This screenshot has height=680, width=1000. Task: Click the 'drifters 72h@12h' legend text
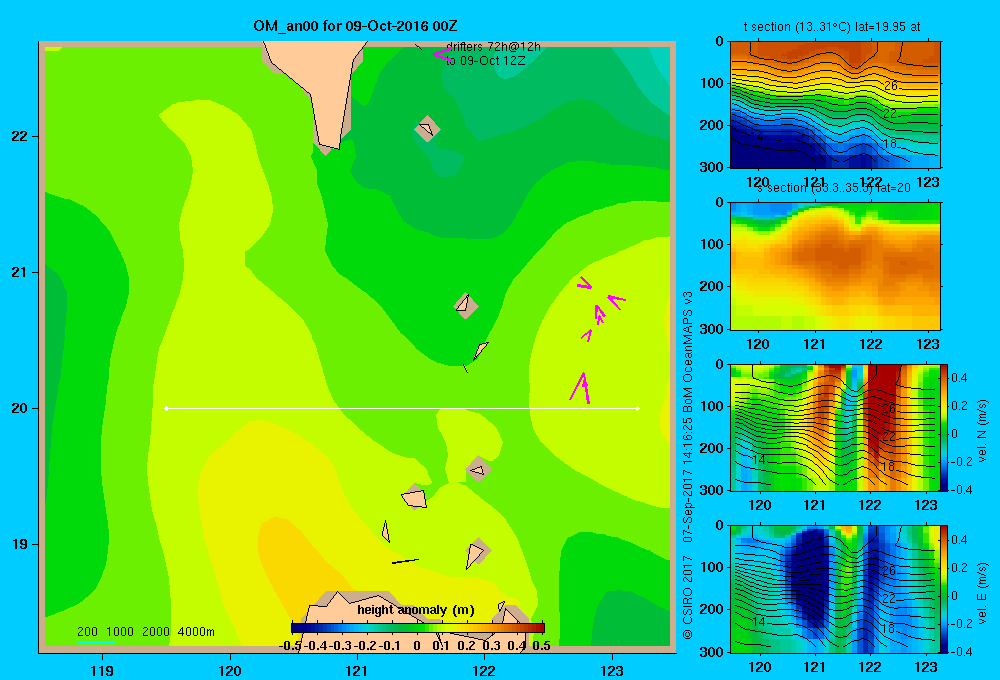coord(493,47)
